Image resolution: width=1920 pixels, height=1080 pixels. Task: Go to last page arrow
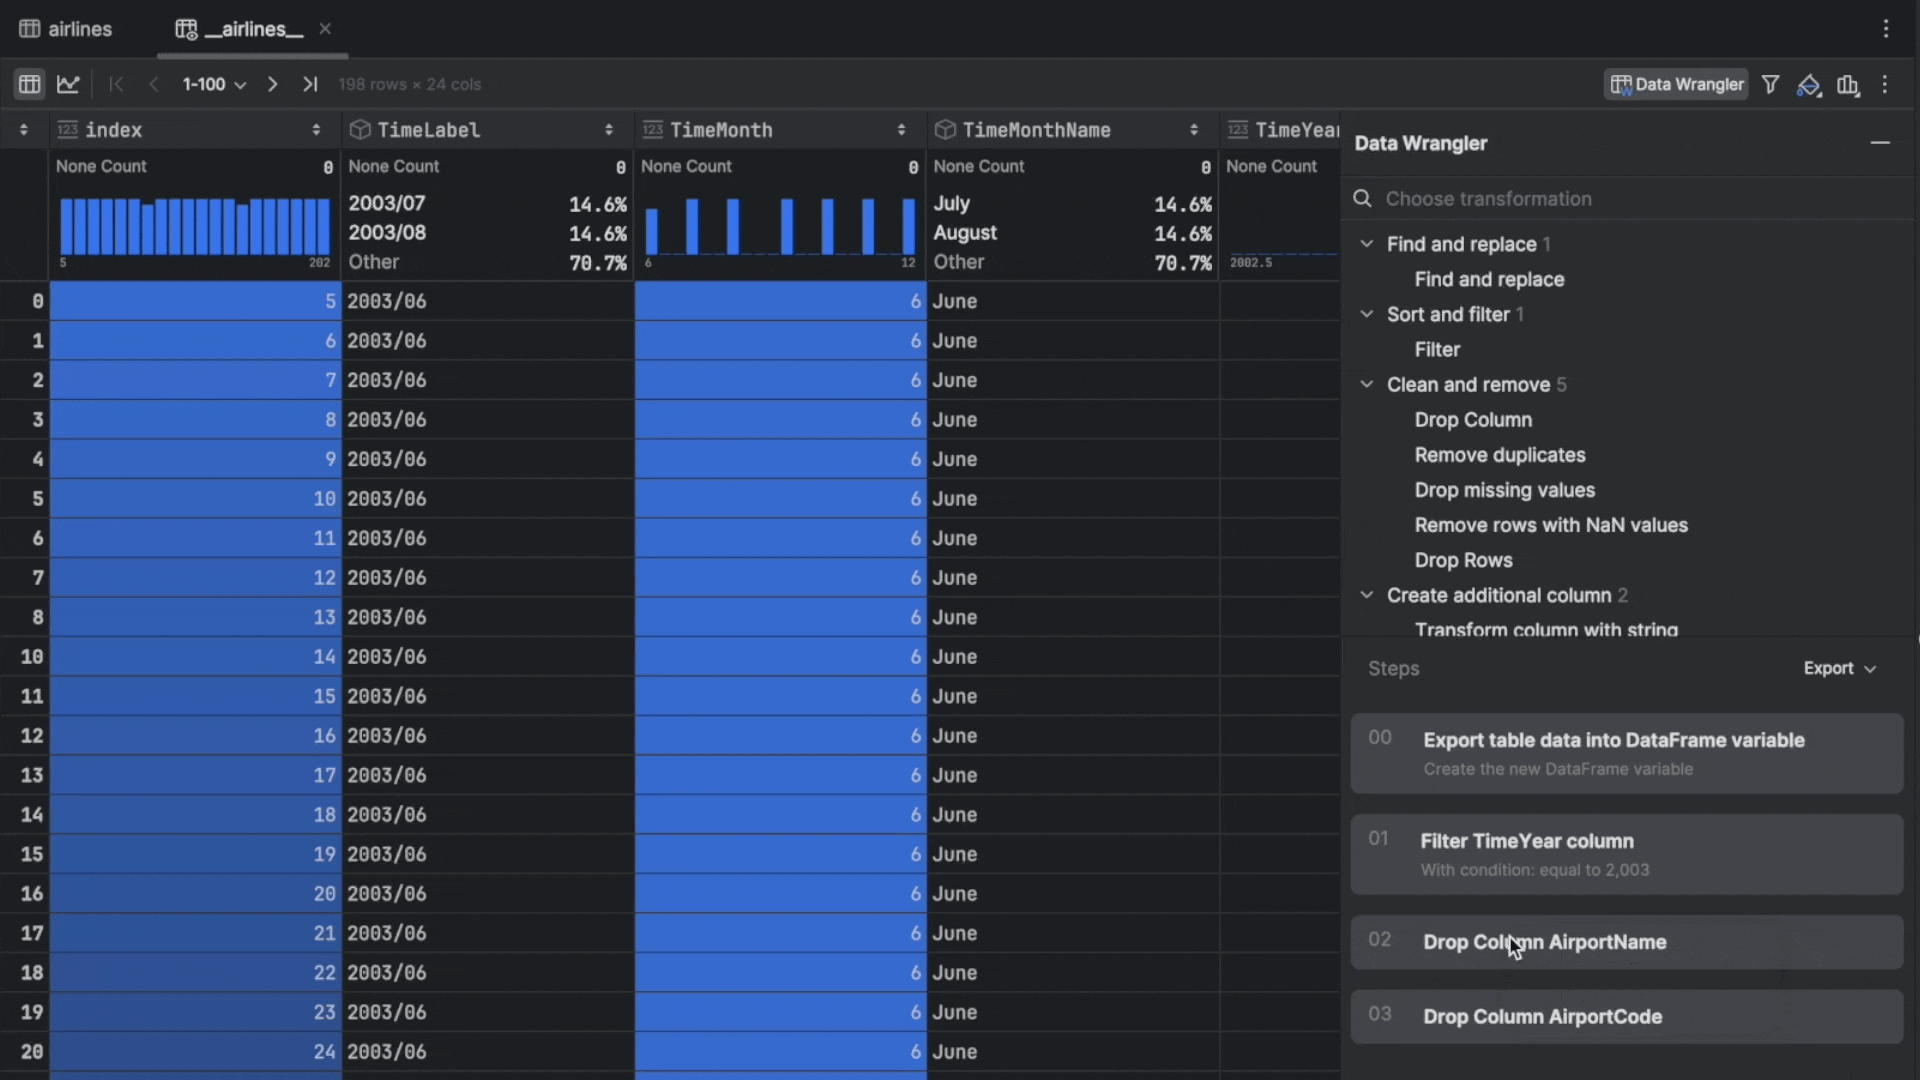[x=310, y=85]
